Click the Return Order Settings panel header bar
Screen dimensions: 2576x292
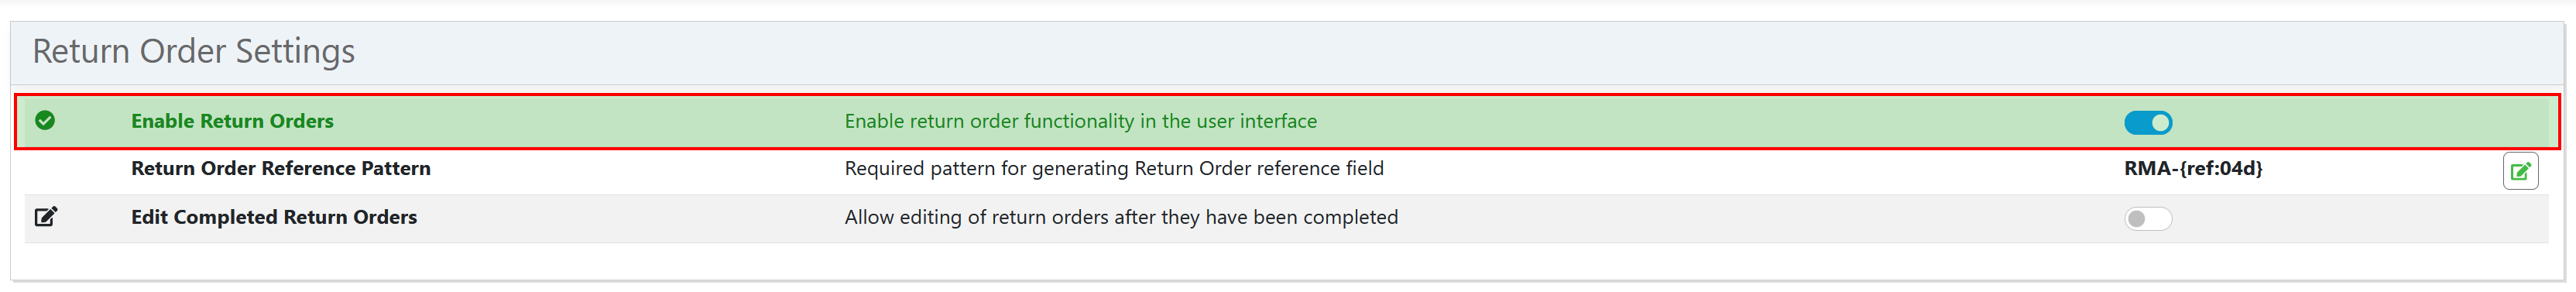1287,53
